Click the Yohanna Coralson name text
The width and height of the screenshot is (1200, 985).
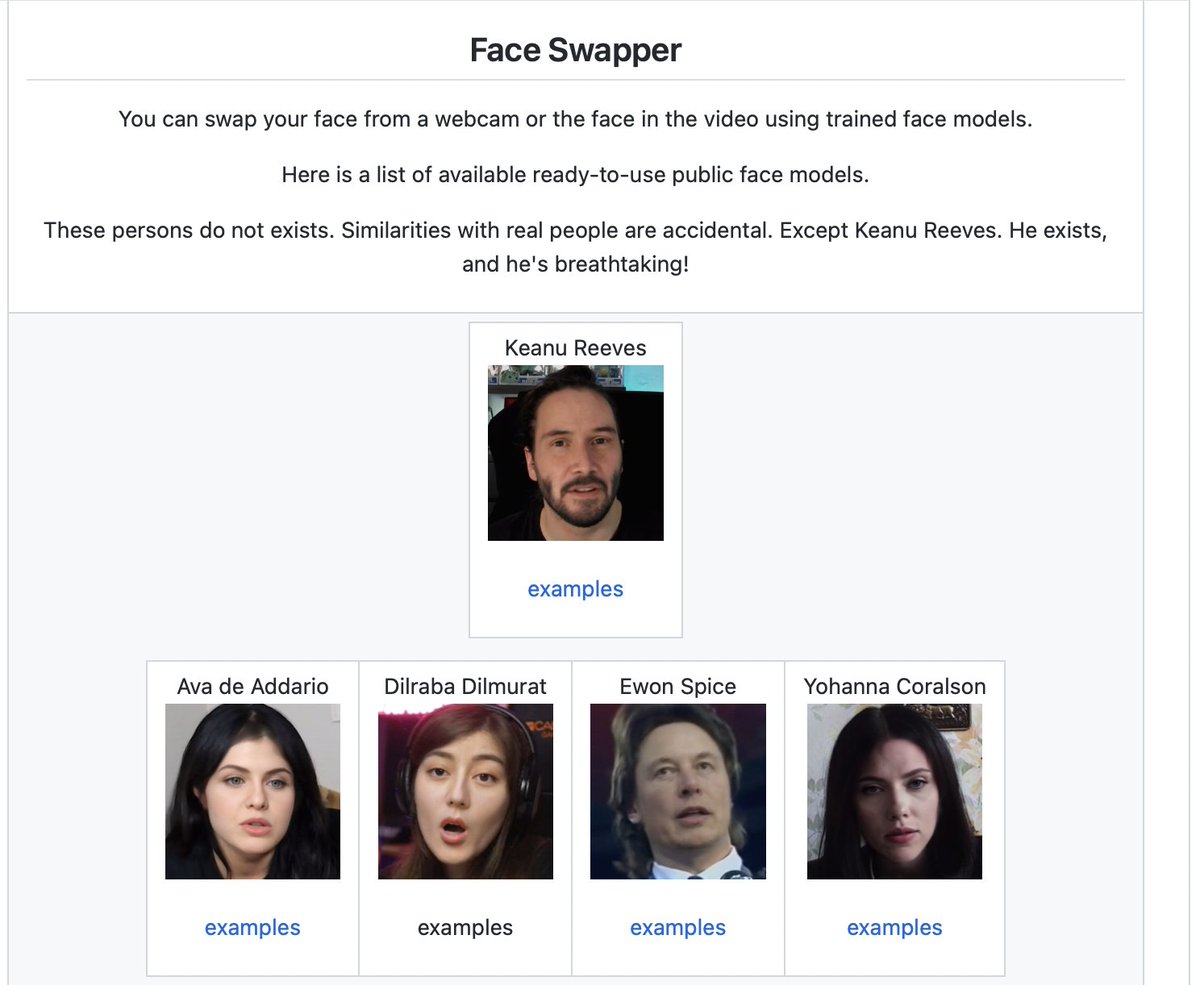pos(894,686)
